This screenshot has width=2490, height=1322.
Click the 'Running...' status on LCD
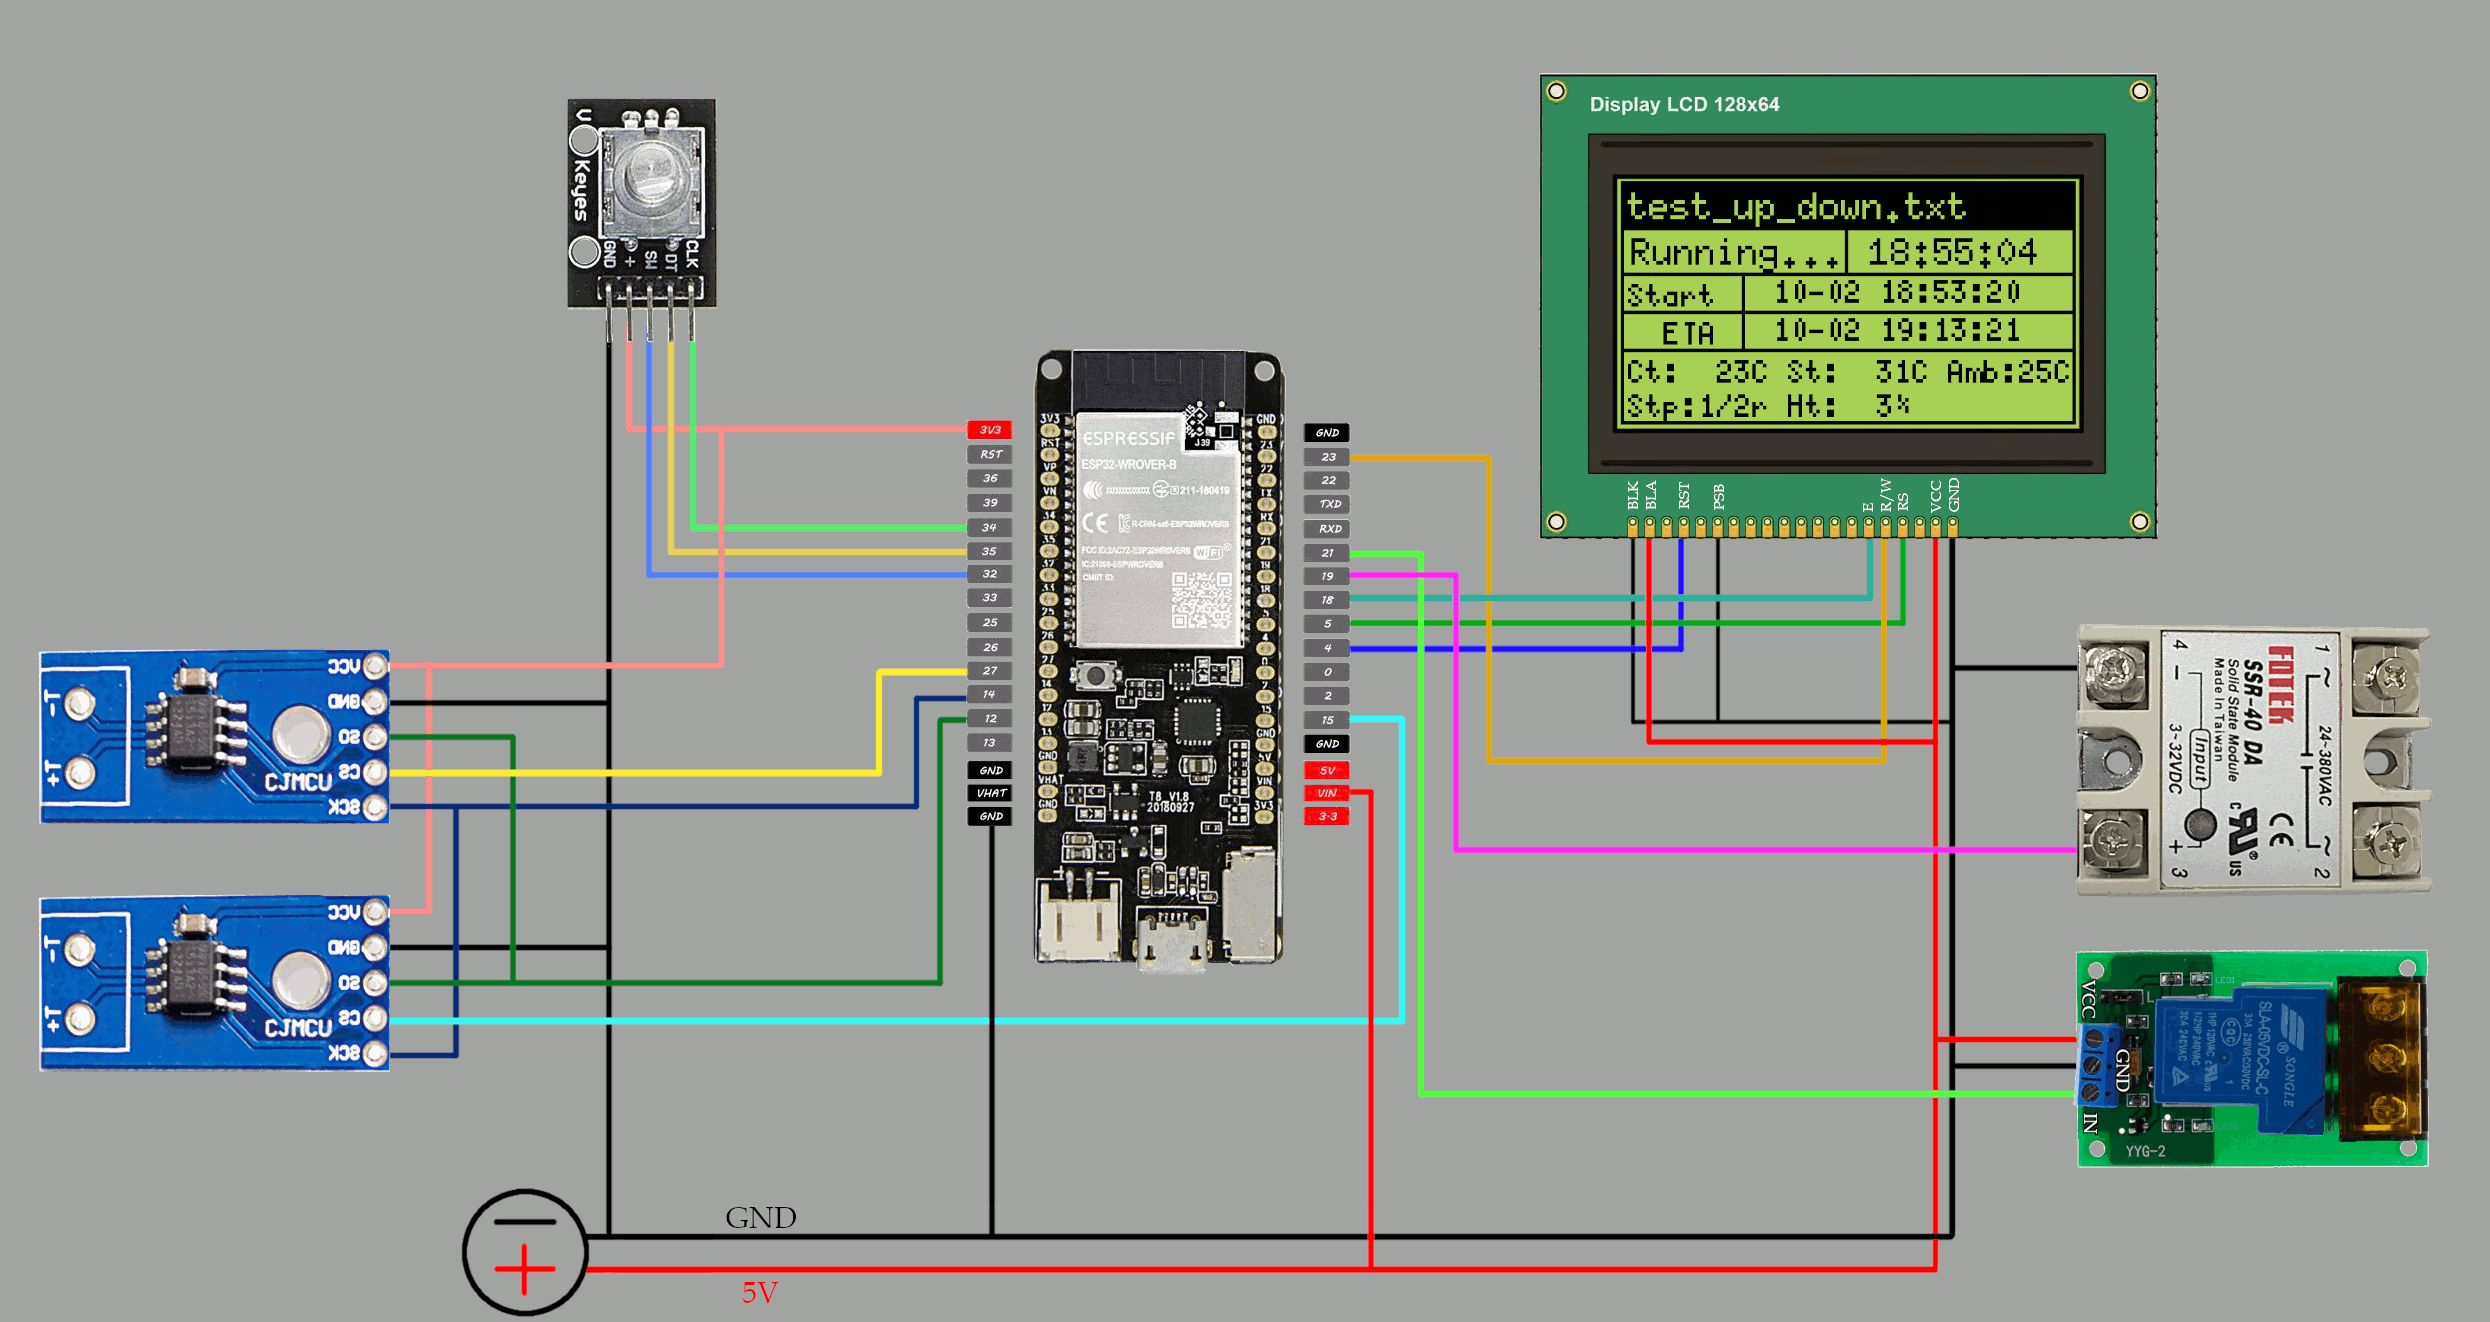pos(1734,253)
